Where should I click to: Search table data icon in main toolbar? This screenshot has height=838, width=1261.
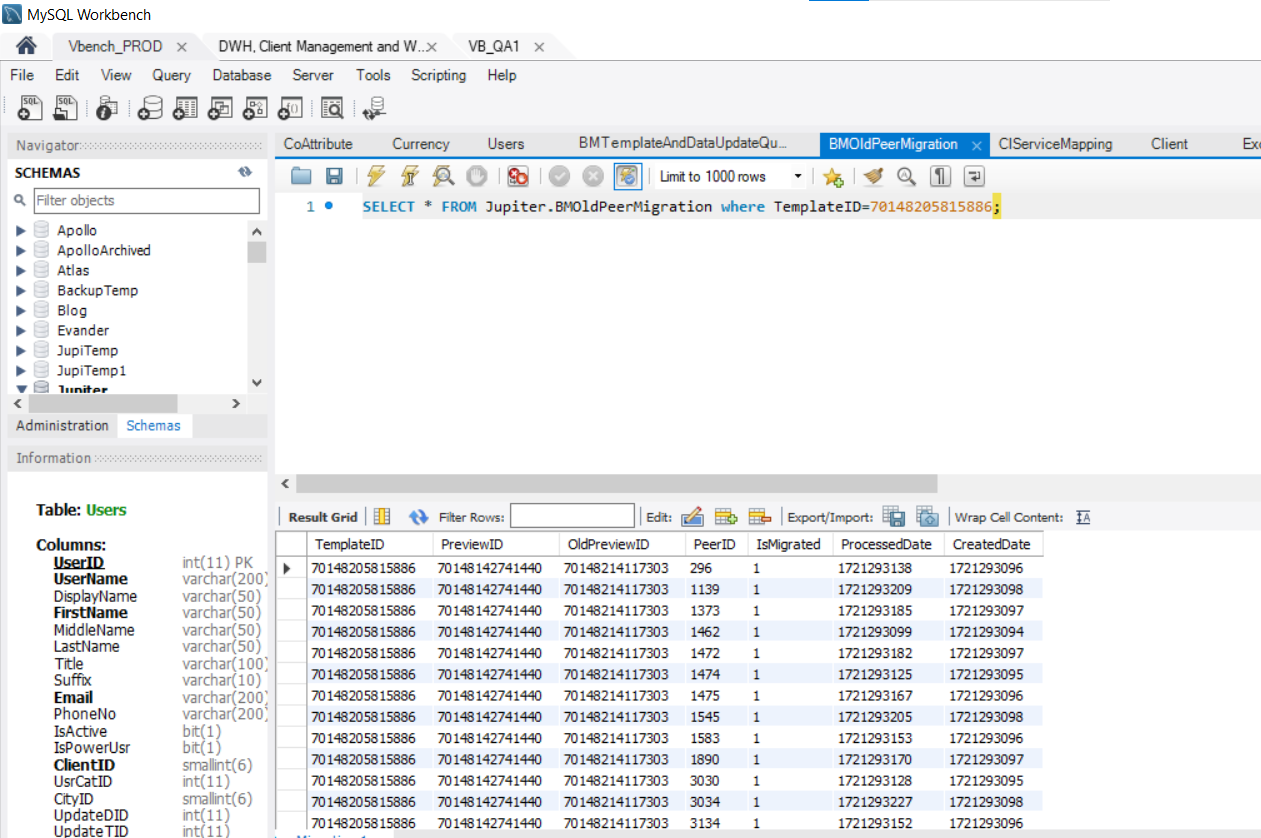(x=332, y=108)
